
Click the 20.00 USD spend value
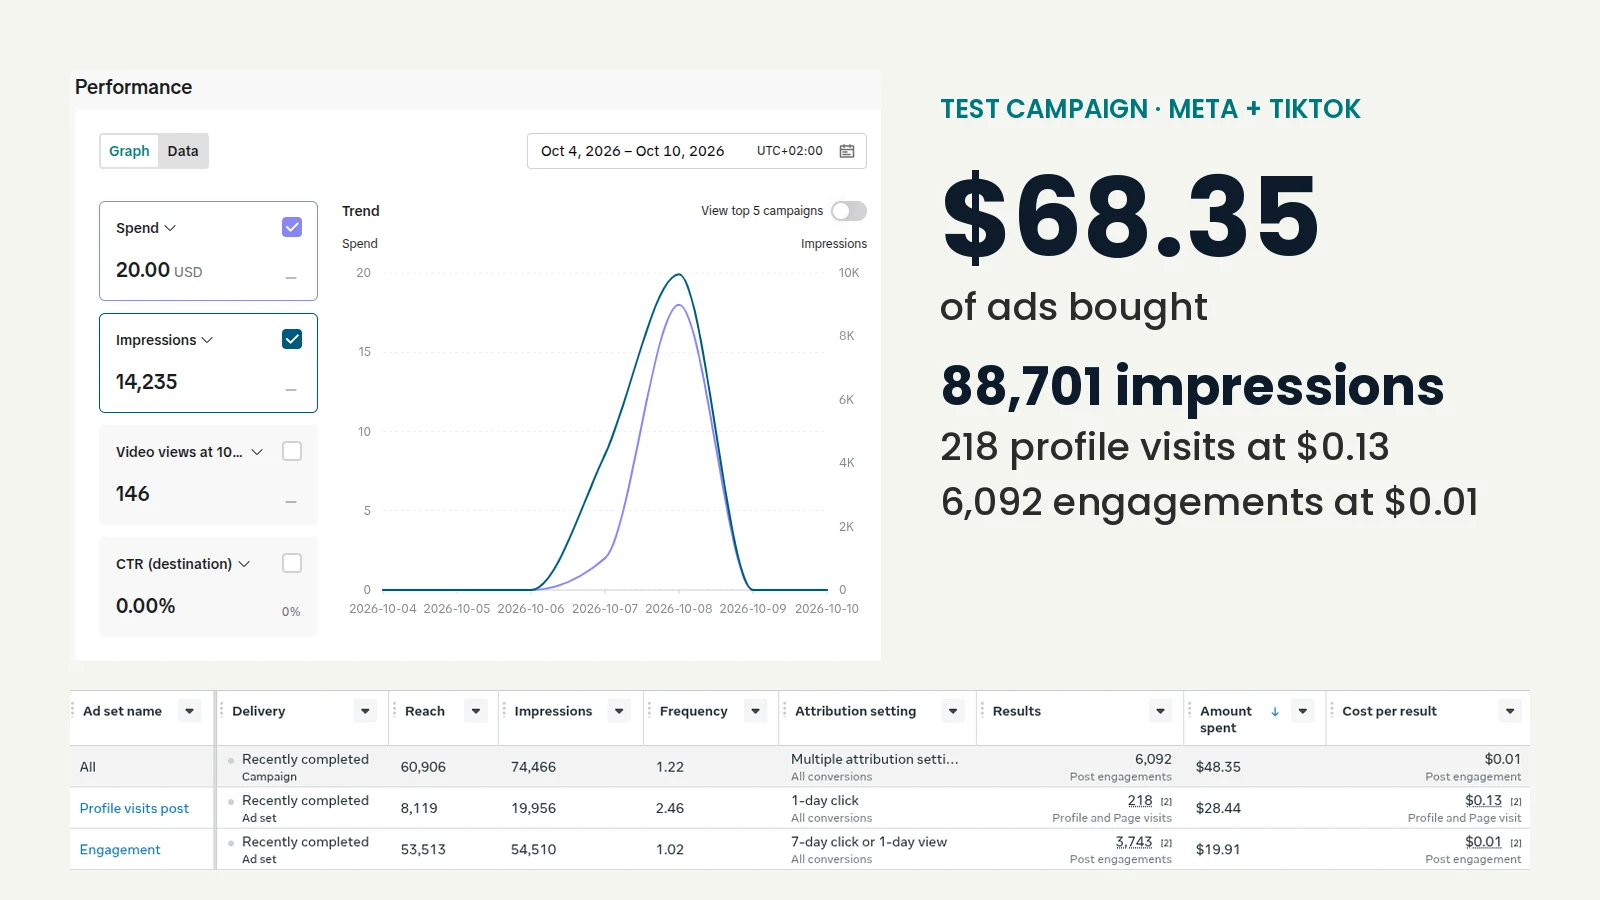[x=159, y=270]
